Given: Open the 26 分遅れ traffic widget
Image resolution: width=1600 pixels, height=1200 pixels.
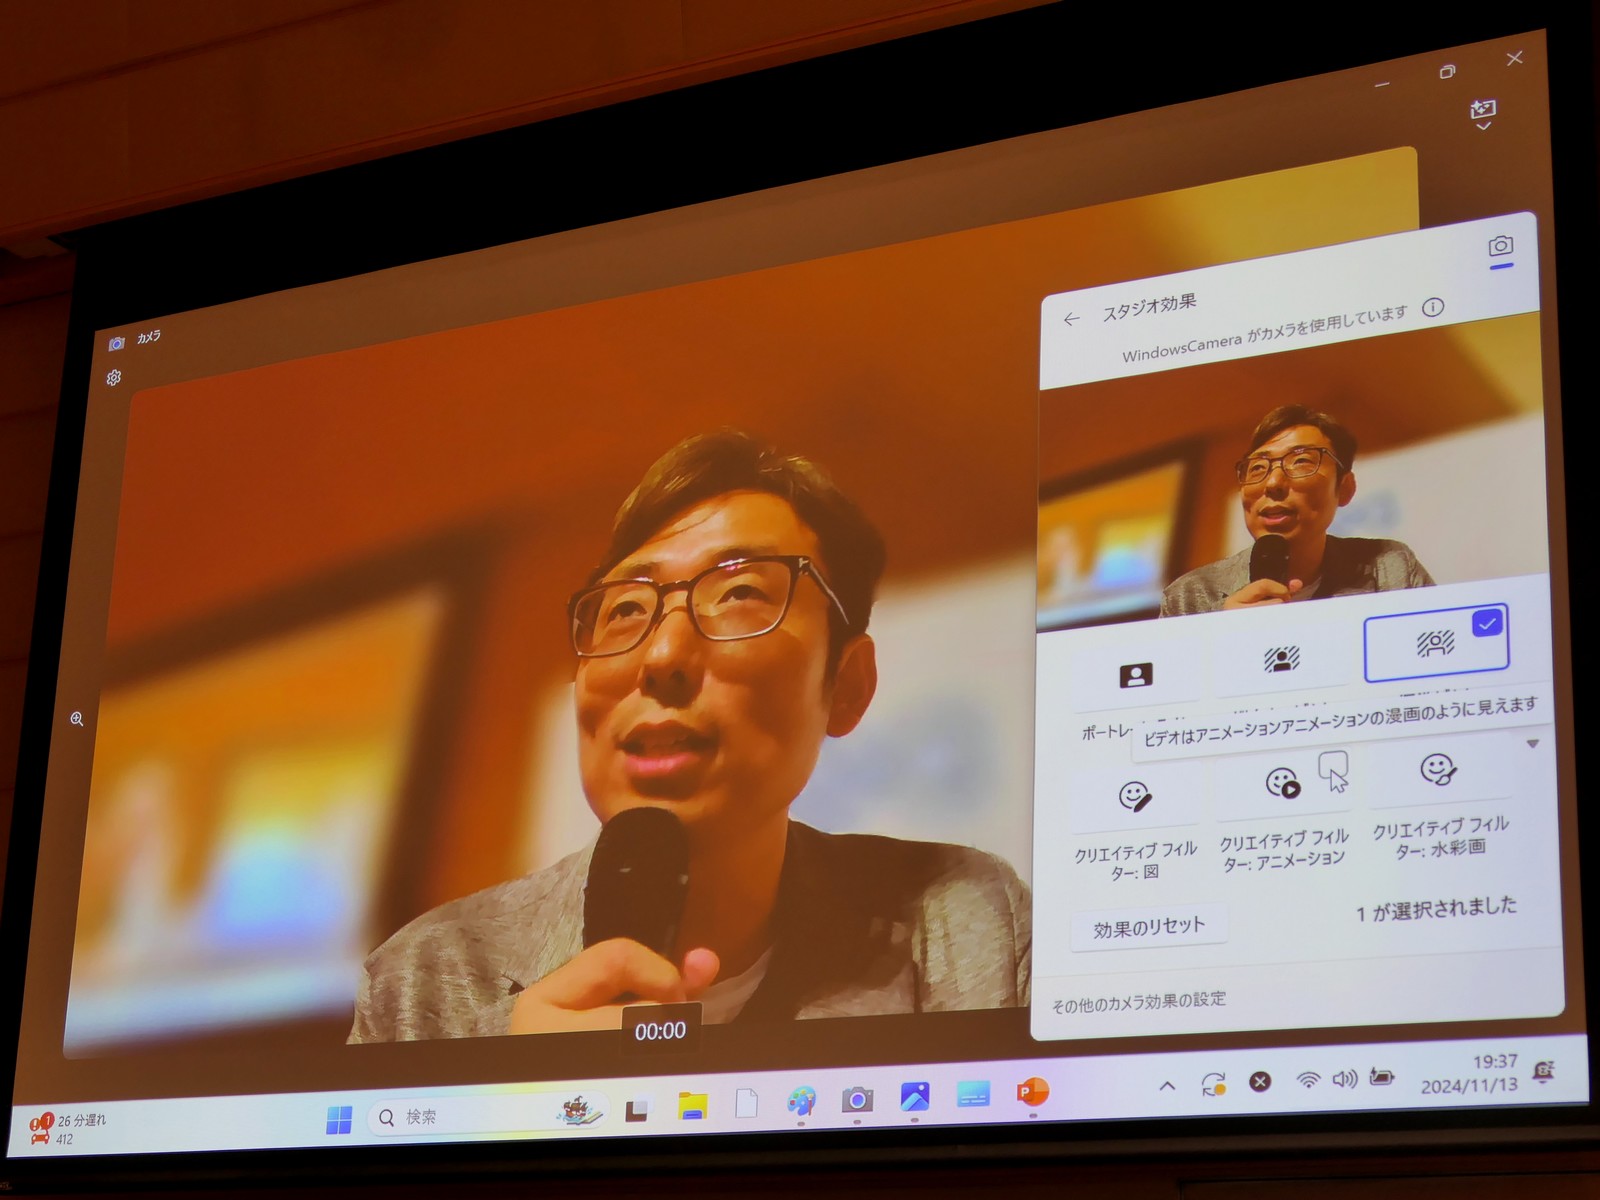Looking at the screenshot, I should pyautogui.click(x=68, y=1129).
